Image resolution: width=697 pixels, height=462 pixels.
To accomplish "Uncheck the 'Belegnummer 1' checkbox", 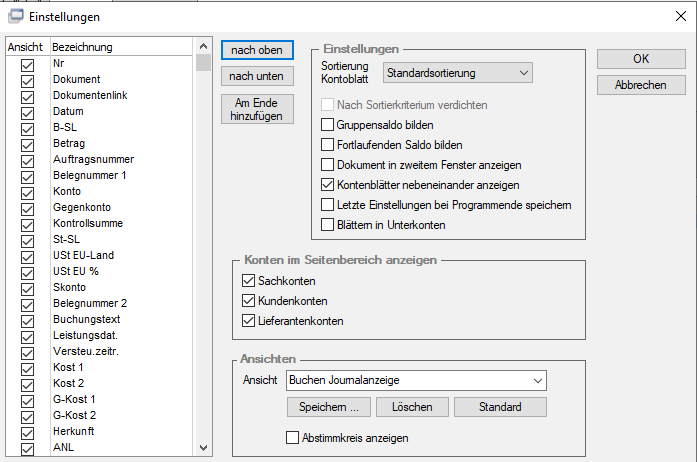I will [28, 177].
